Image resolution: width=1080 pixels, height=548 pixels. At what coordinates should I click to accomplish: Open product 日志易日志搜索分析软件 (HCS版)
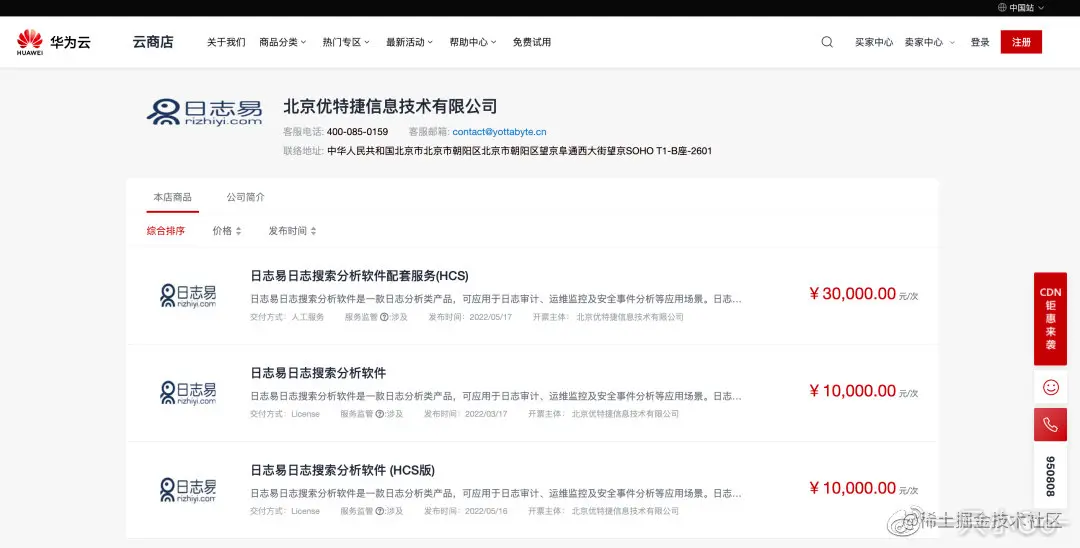(x=342, y=470)
